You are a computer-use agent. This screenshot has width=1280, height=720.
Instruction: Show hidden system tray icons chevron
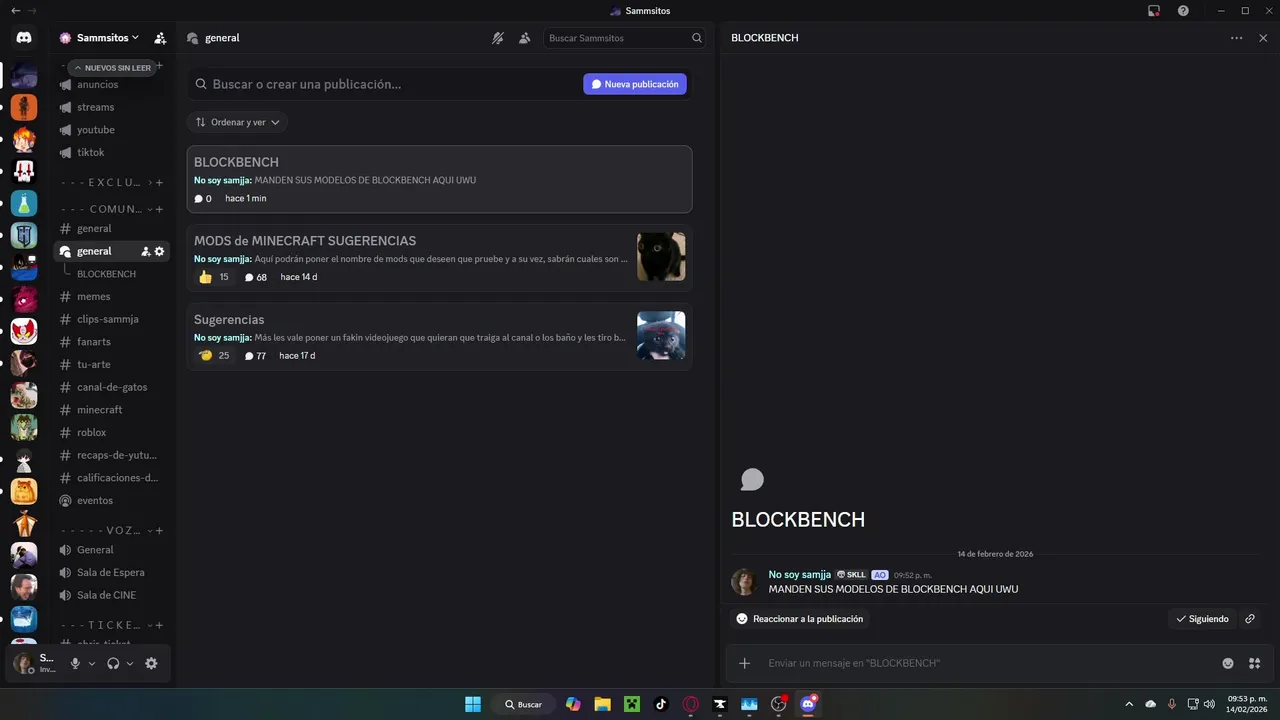click(x=1129, y=704)
